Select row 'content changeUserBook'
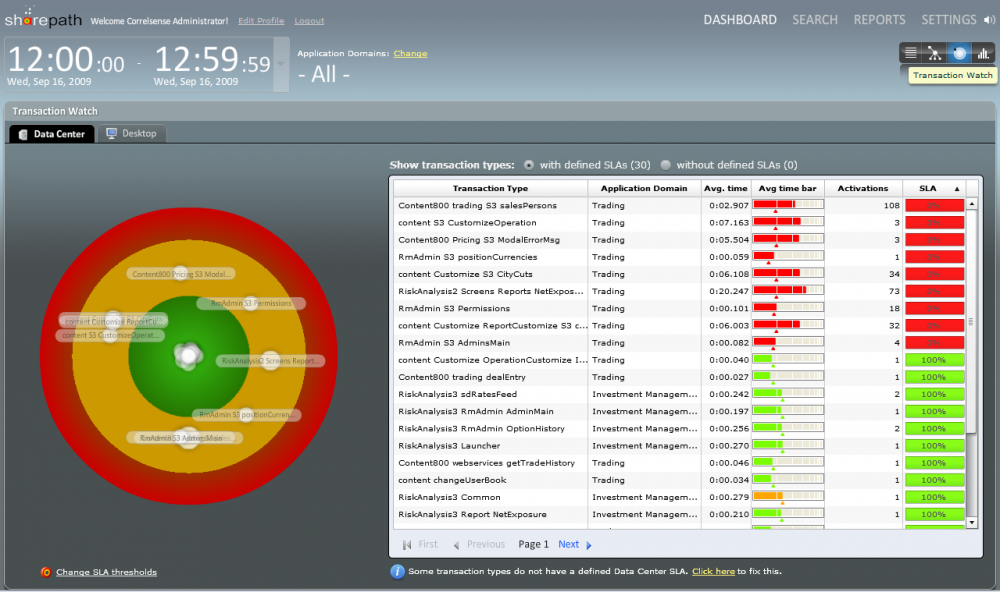Viewport: 1000px width, 592px height. pyautogui.click(x=679, y=480)
